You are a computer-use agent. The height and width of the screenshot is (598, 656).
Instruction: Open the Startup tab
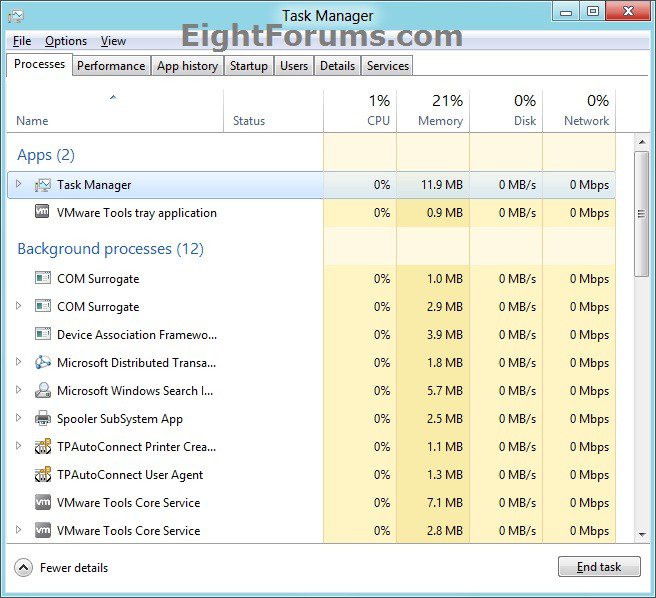248,66
